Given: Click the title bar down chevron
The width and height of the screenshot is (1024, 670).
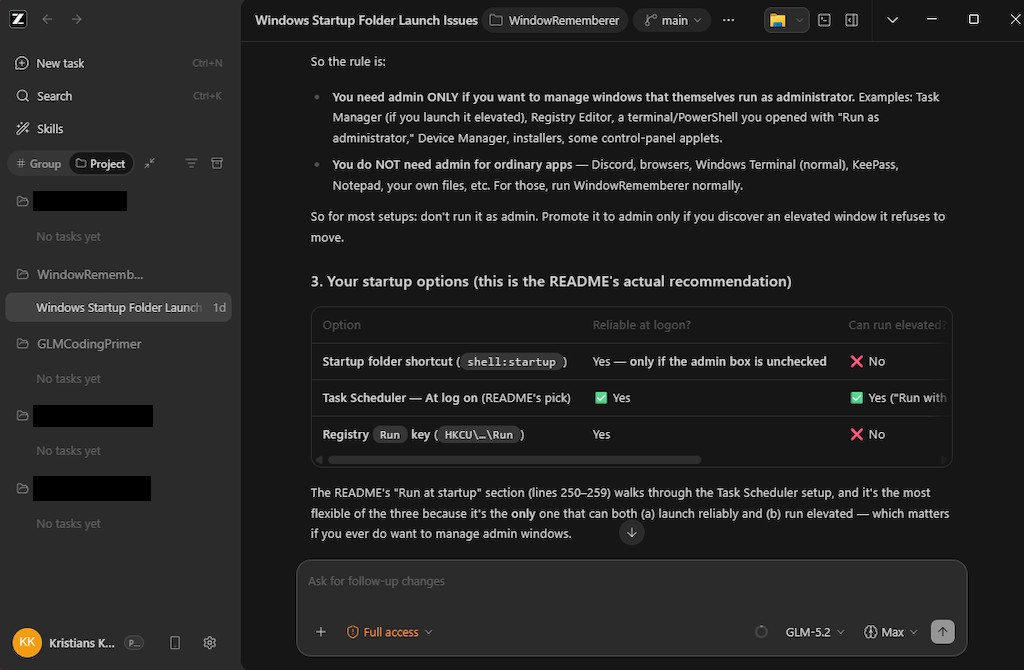Looking at the screenshot, I should pos(893,20).
